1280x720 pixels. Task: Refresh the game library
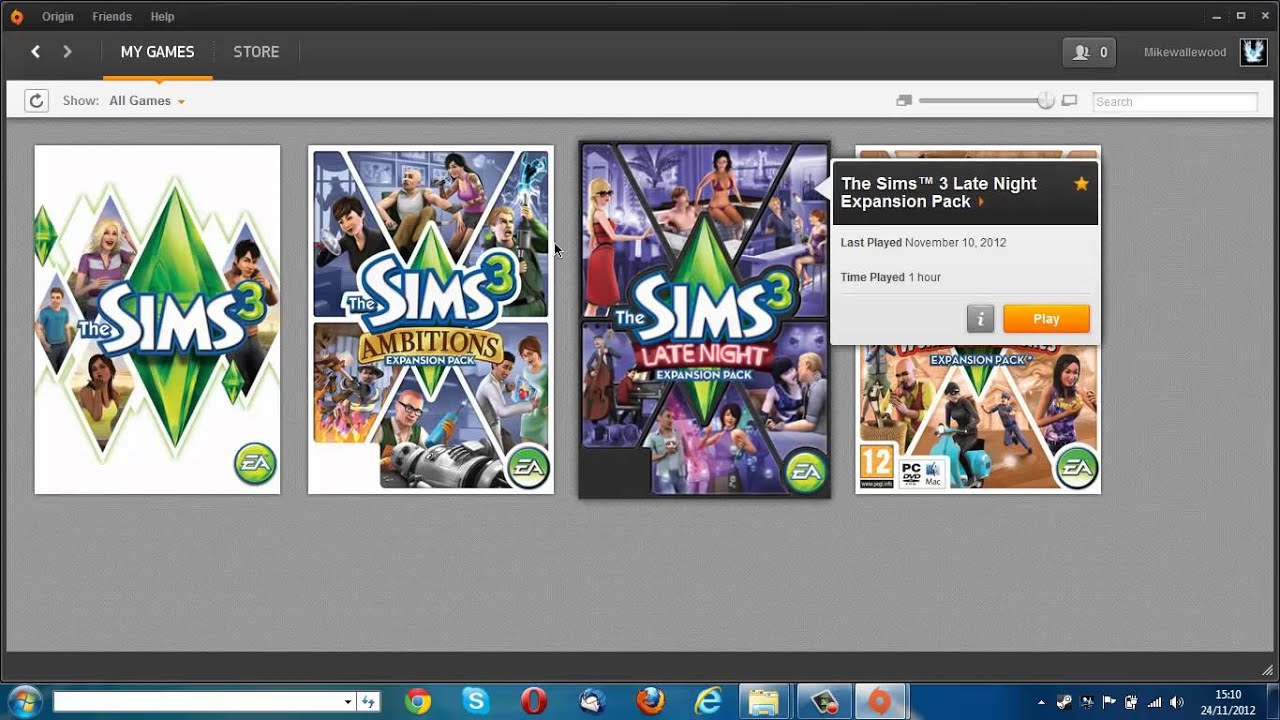click(36, 101)
